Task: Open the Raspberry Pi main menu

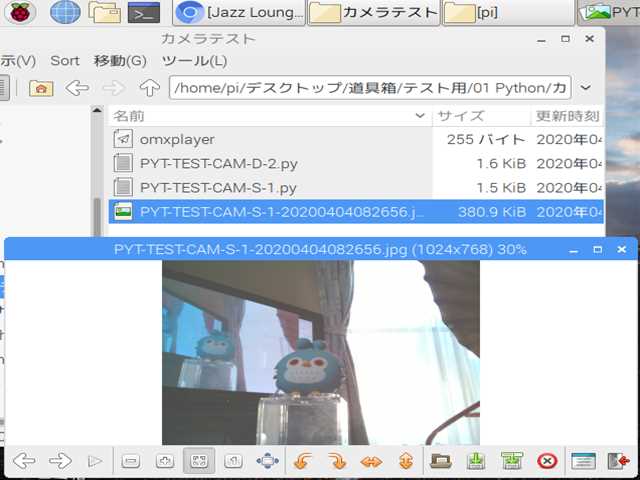Action: coord(22,13)
